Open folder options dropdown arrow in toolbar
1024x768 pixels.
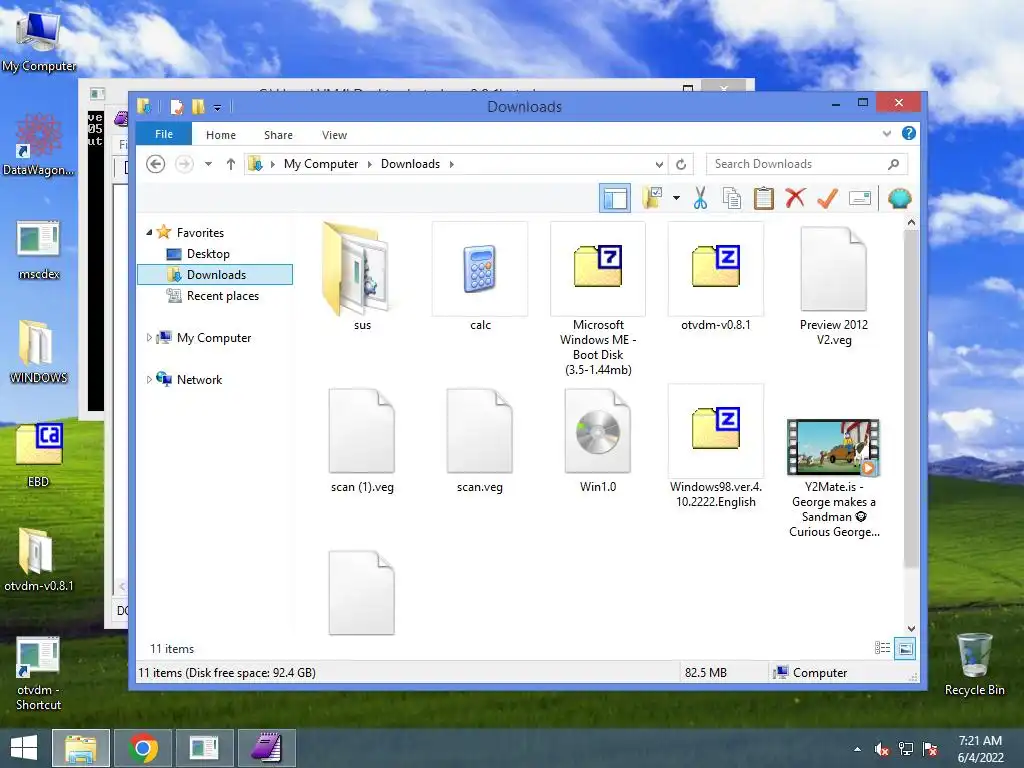[x=676, y=198]
